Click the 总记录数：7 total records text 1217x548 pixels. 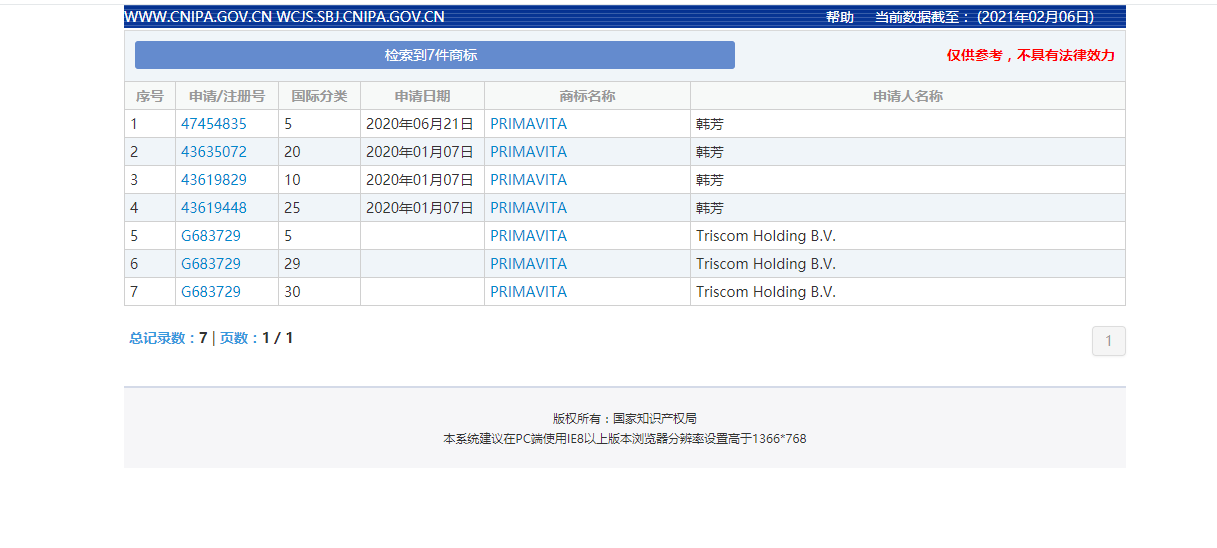(168, 338)
